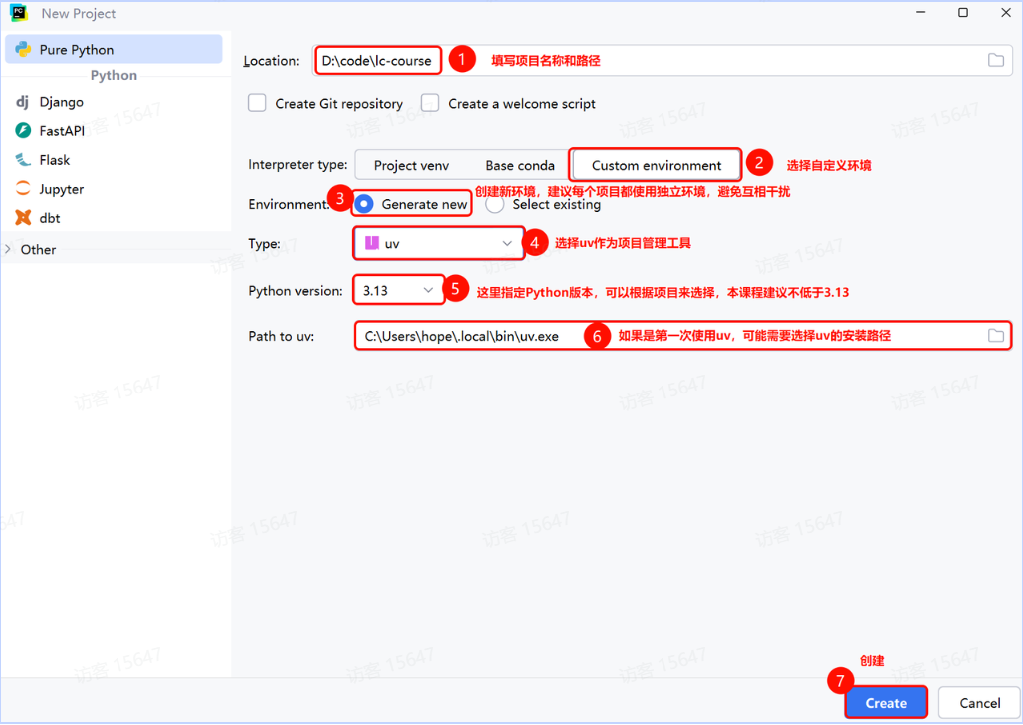The width and height of the screenshot is (1023, 725).
Task: Open Python version dropdown 3.13
Action: coord(399,290)
